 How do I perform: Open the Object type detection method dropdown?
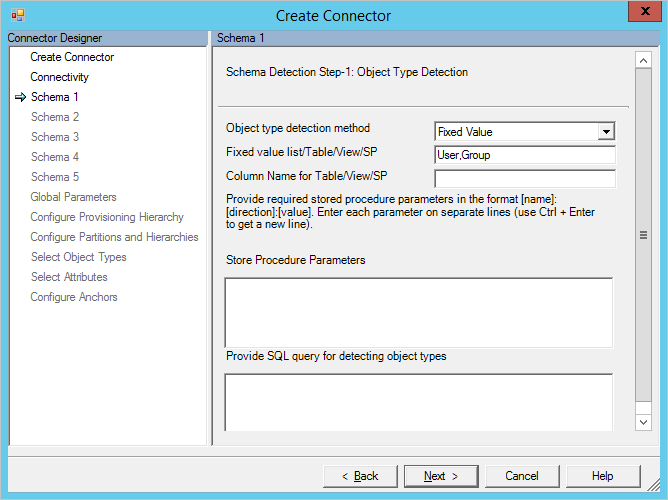(606, 132)
